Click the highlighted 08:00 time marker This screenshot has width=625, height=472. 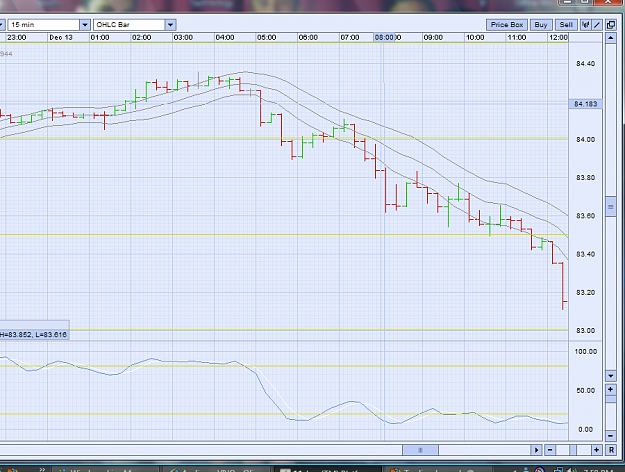point(384,37)
